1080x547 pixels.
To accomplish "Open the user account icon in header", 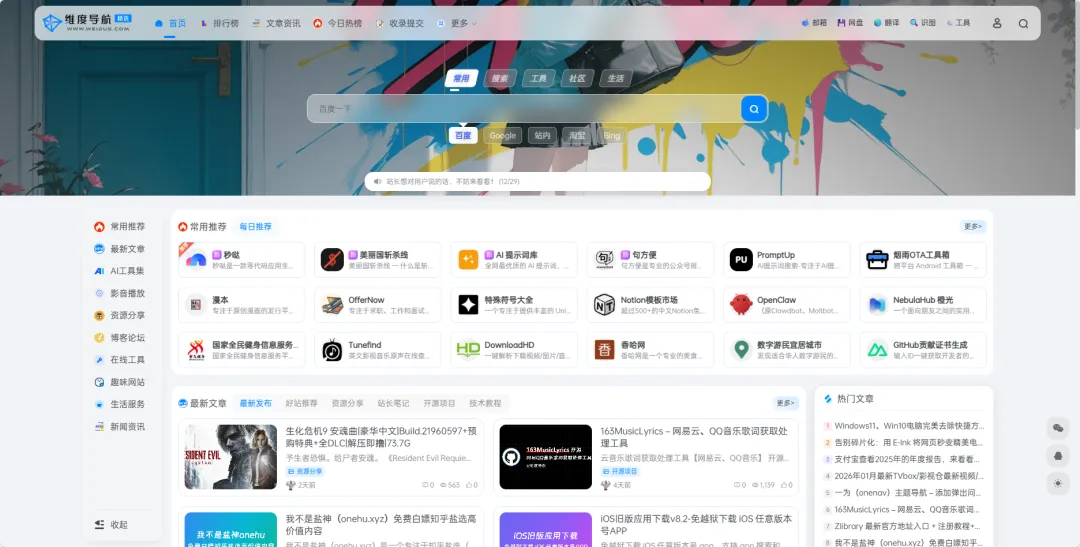I will coord(997,23).
